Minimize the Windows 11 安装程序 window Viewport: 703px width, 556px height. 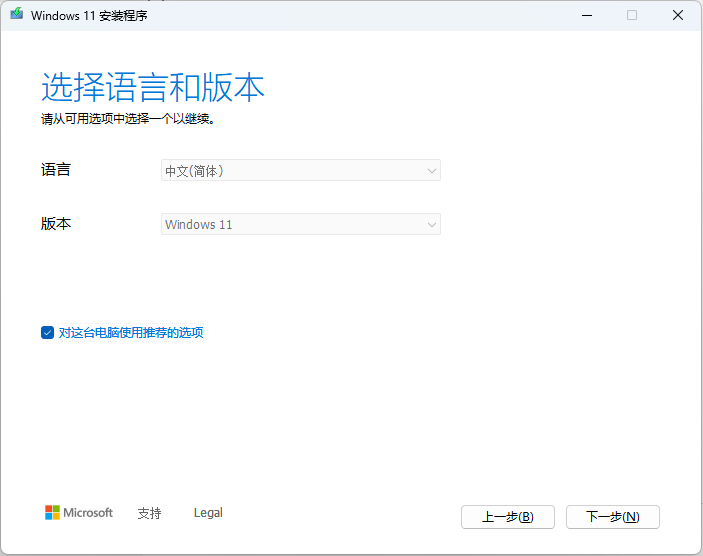pos(587,15)
